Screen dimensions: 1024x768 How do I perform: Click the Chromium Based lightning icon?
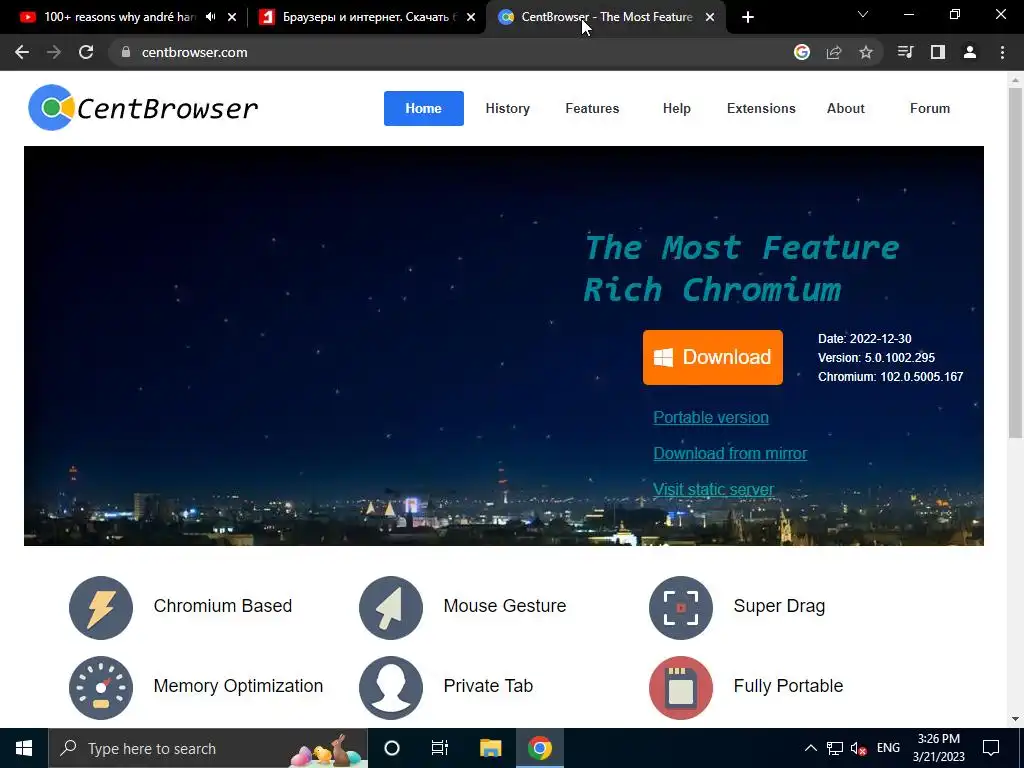coord(101,607)
